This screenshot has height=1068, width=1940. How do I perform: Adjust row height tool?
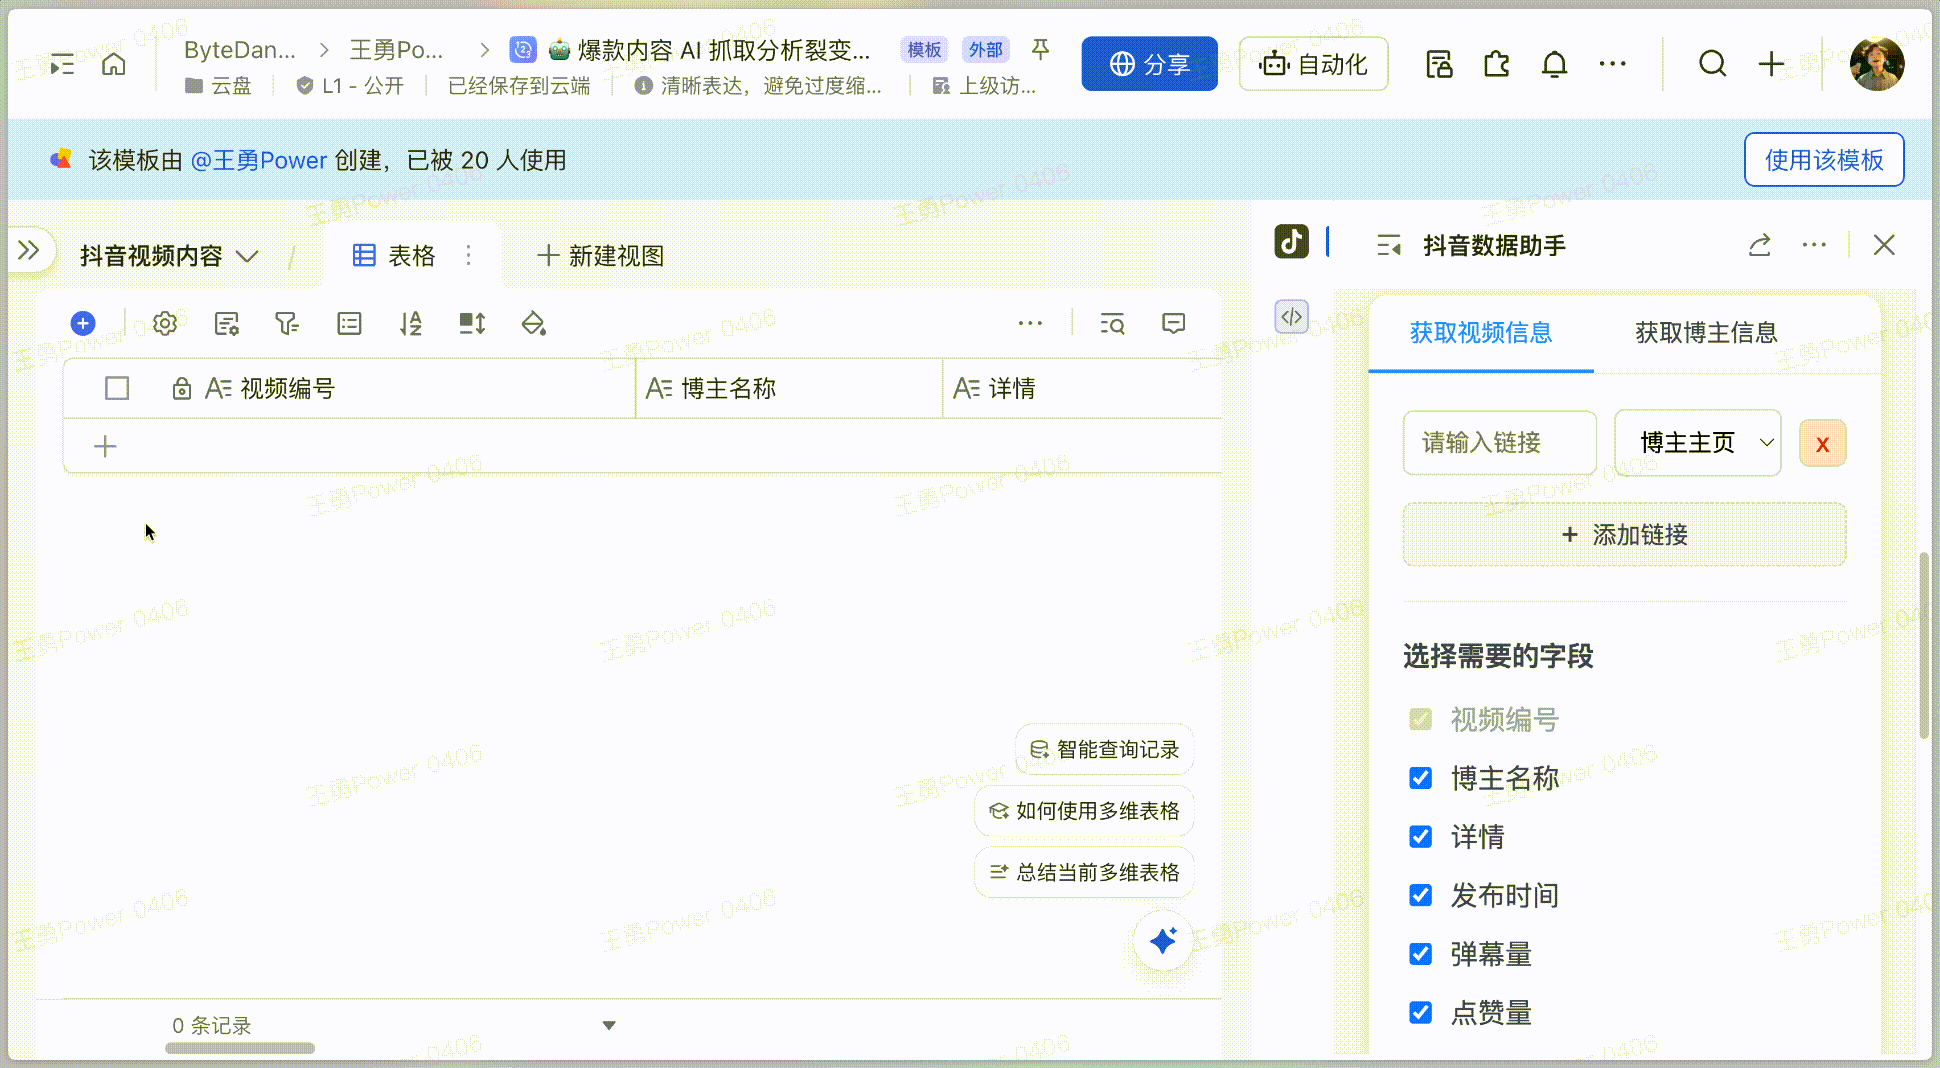(472, 323)
